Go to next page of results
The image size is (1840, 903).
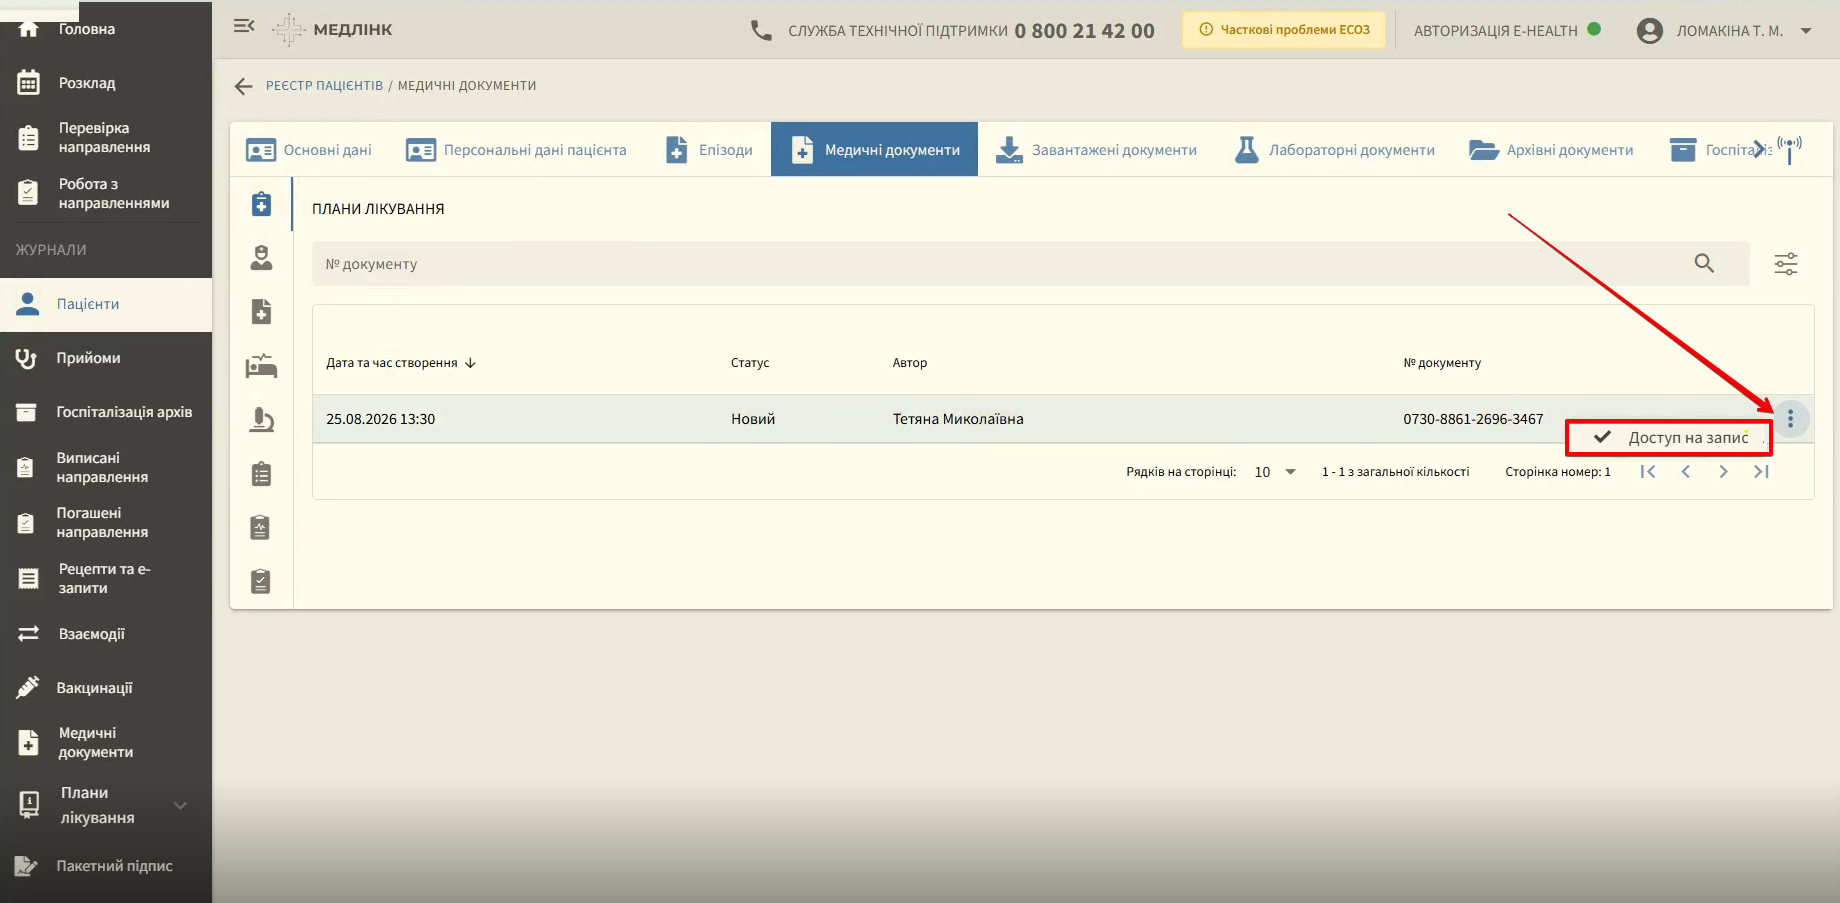(x=1723, y=472)
